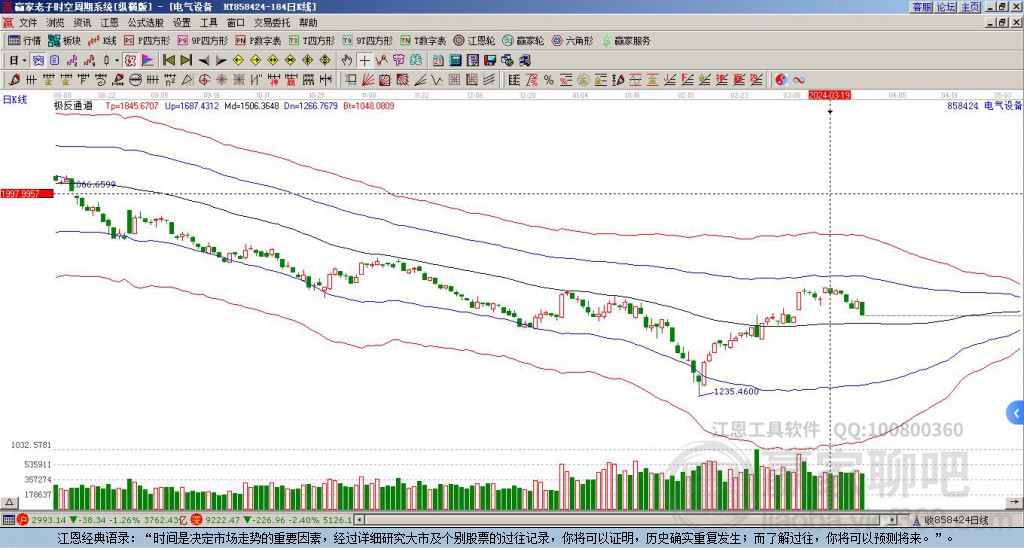Click 论坛 forum button
1024x548 pixels.
(x=946, y=7)
